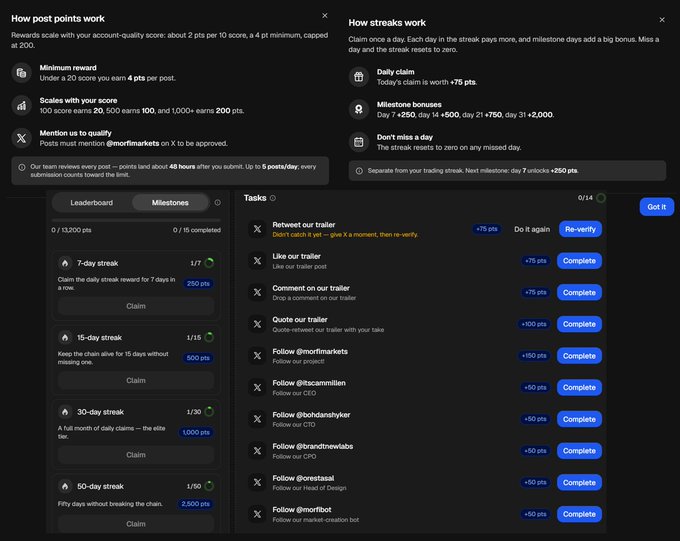
Task: Click the @morfimarkets mention in post rules
Action: point(133,143)
